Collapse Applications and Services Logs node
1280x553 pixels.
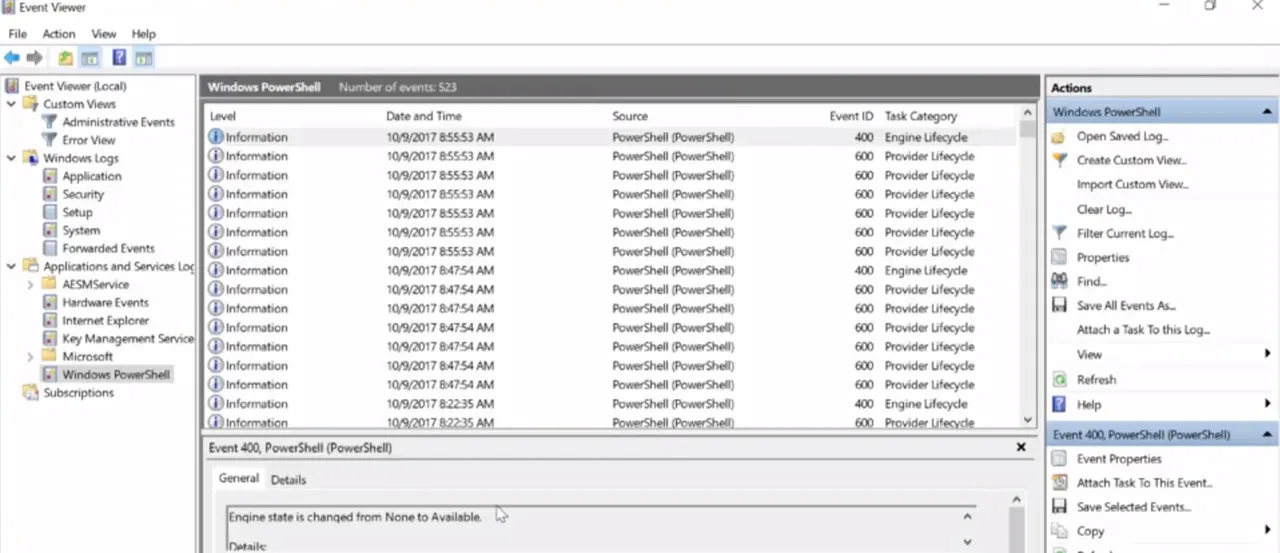[x=11, y=266]
